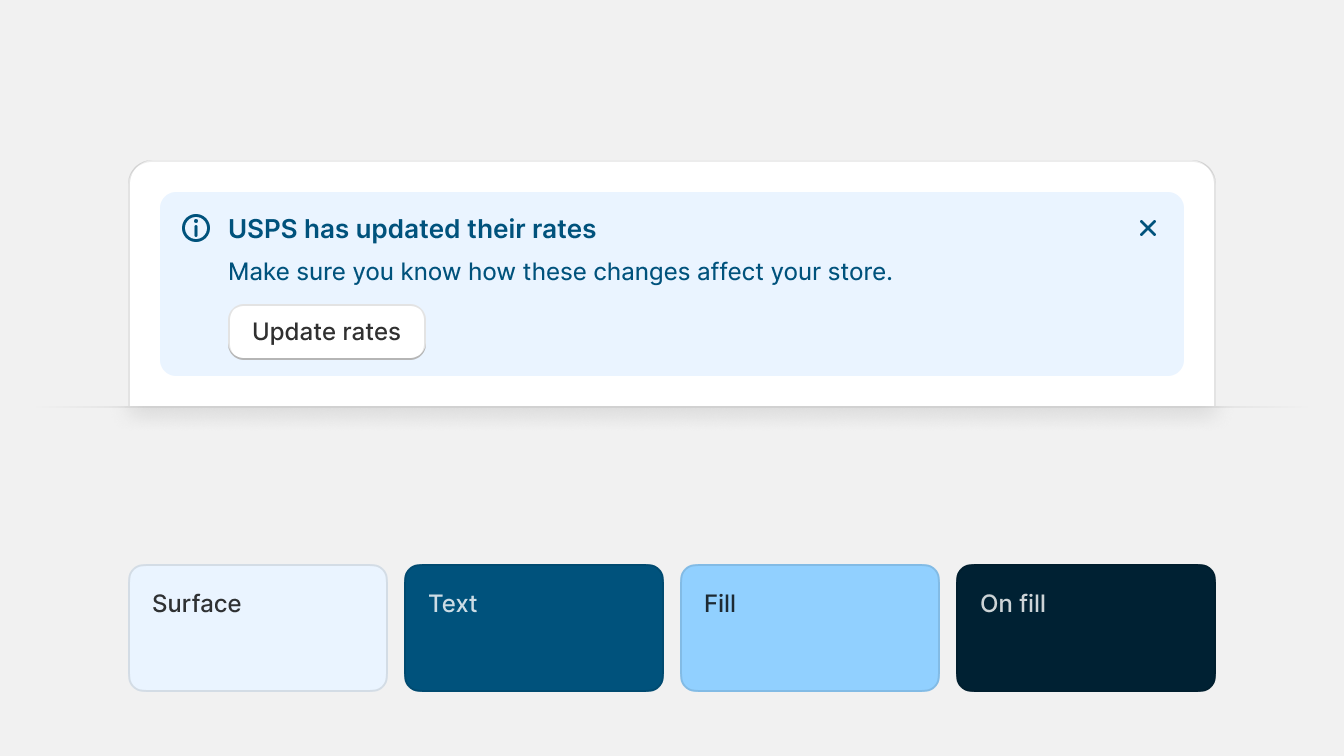
Task: Click the word rates in banner title
Action: pyautogui.click(x=564, y=229)
